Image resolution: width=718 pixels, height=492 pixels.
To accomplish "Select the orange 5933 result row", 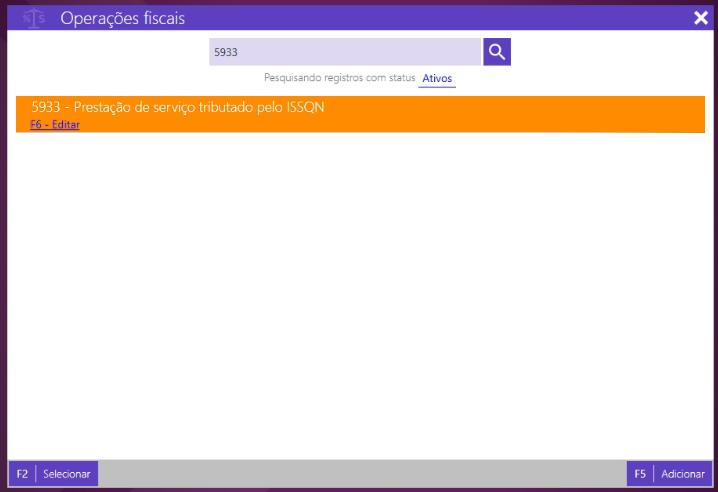I will click(x=500, y=114).
